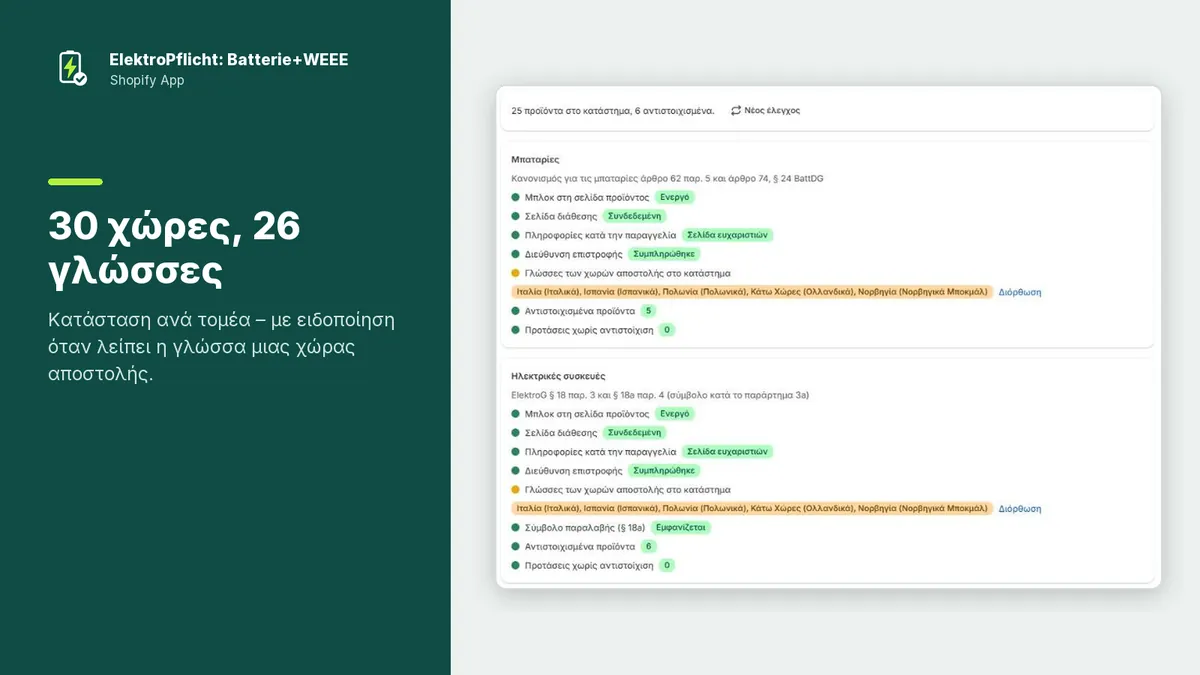Click the Συμπληρώθηκε badge in the Μπαταρίες section
Viewport: 1200px width, 675px height.
click(x=664, y=254)
